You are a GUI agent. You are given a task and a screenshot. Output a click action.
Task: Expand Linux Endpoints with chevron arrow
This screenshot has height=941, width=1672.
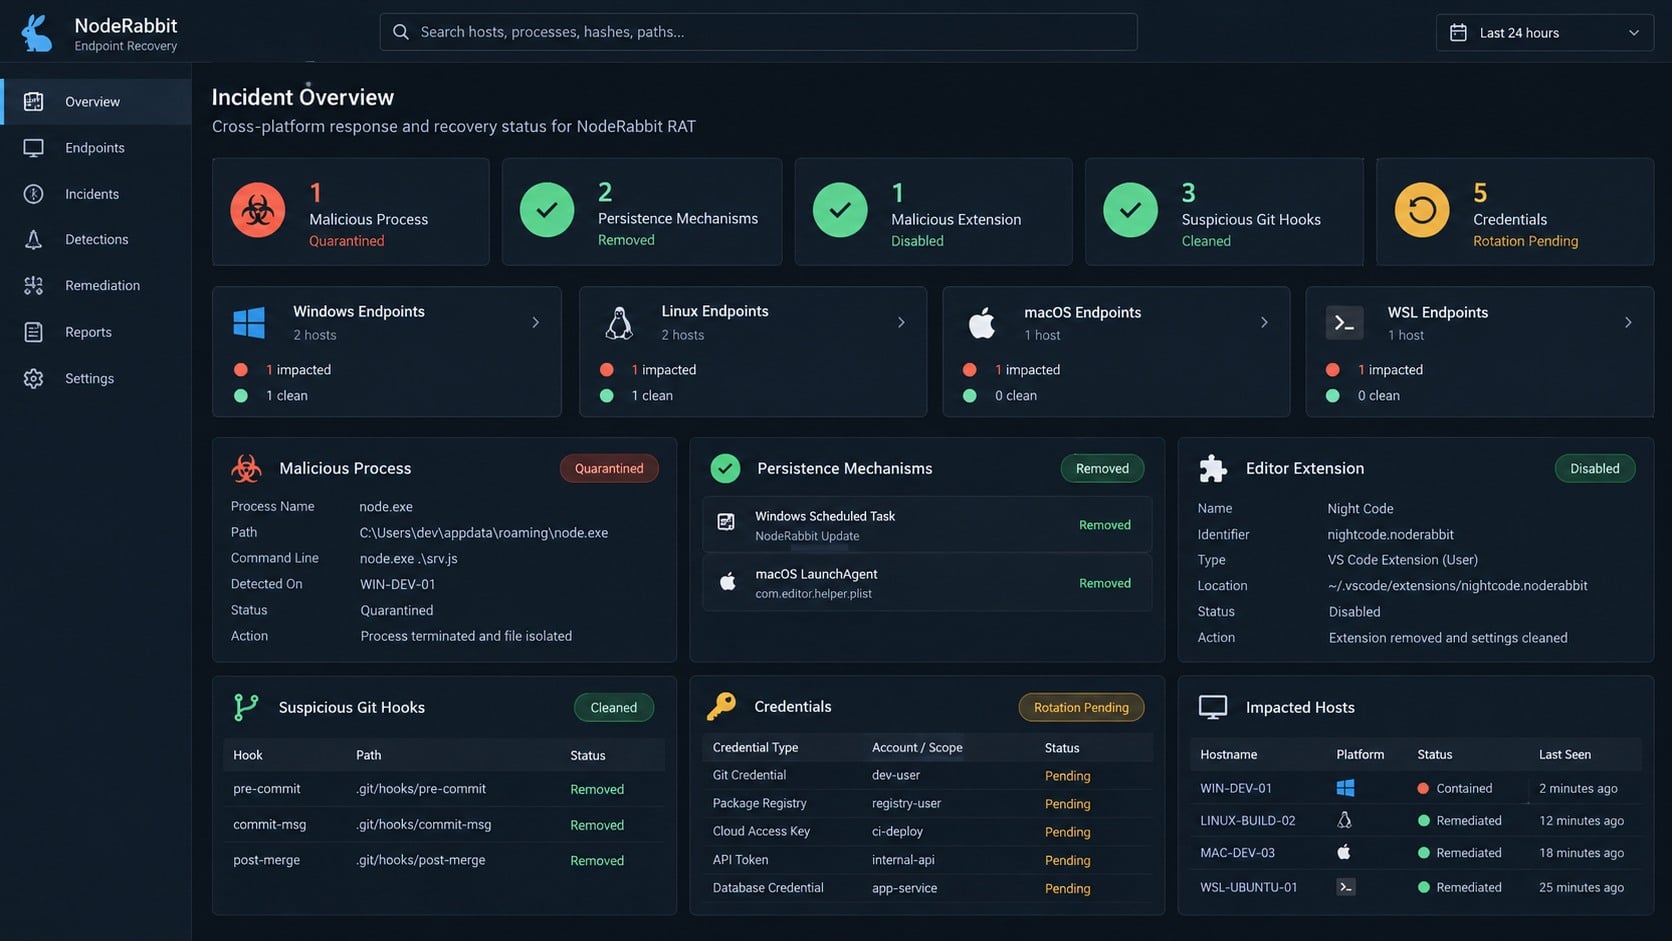pyautogui.click(x=901, y=322)
